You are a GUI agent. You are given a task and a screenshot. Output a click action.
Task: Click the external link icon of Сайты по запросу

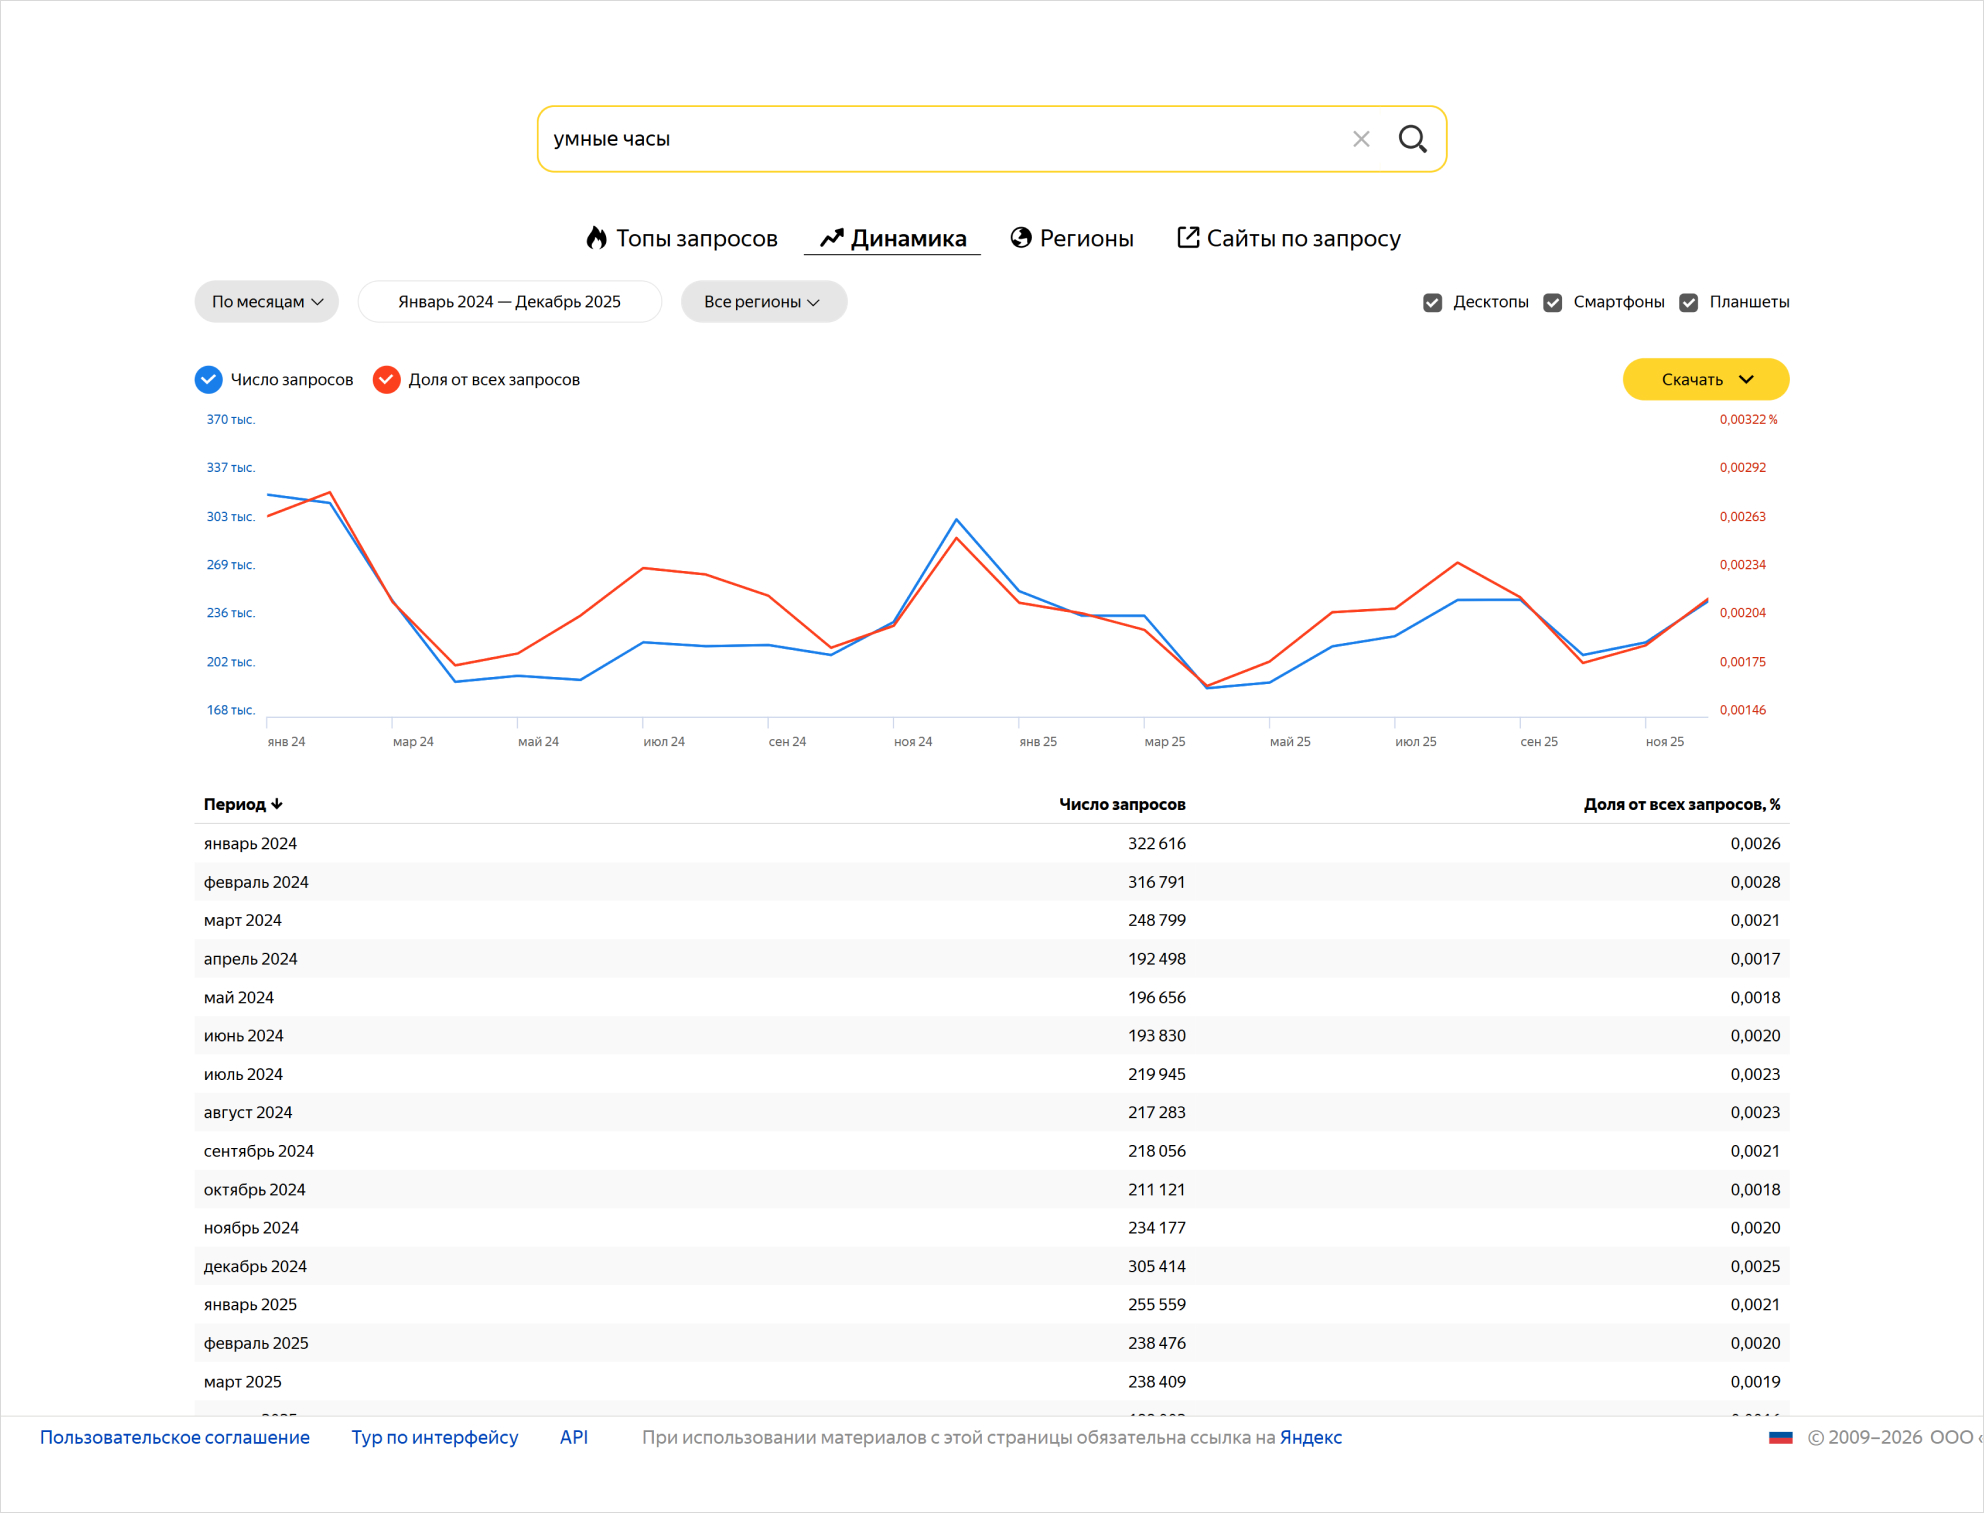pos(1187,238)
